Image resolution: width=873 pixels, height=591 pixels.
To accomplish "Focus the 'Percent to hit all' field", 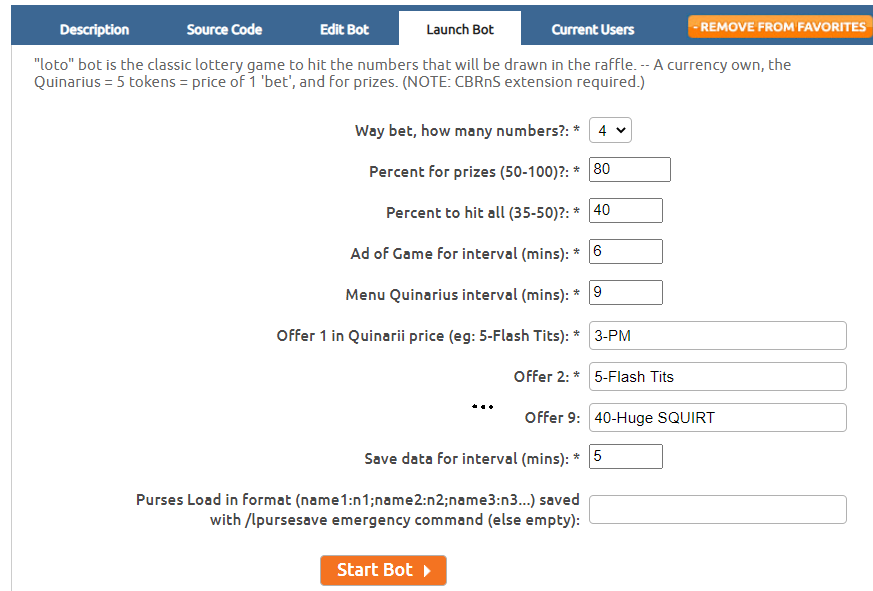I will (625, 210).
